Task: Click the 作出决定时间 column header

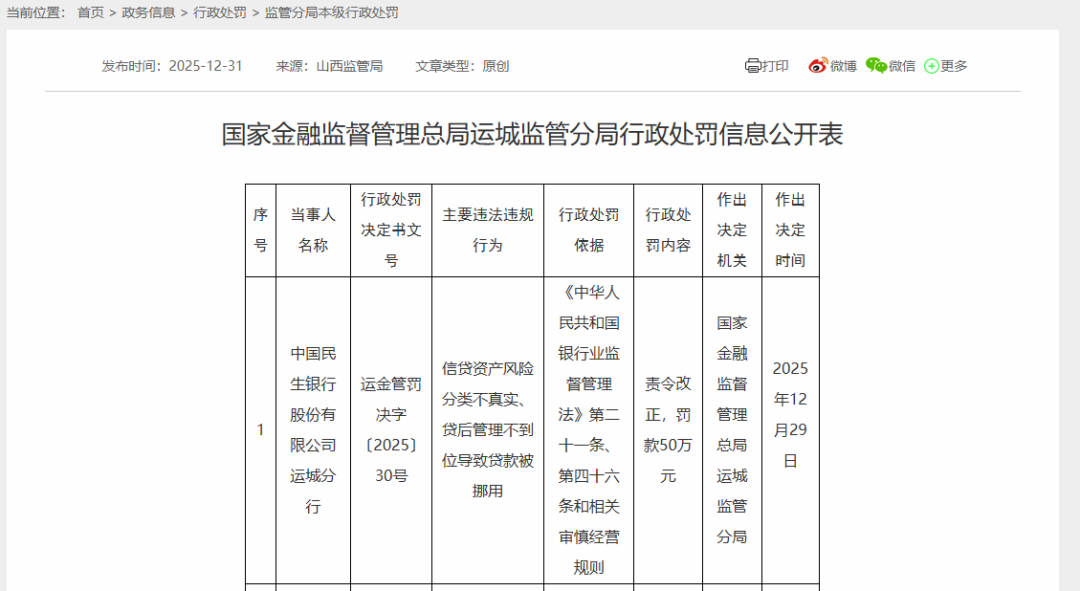Action: (790, 230)
